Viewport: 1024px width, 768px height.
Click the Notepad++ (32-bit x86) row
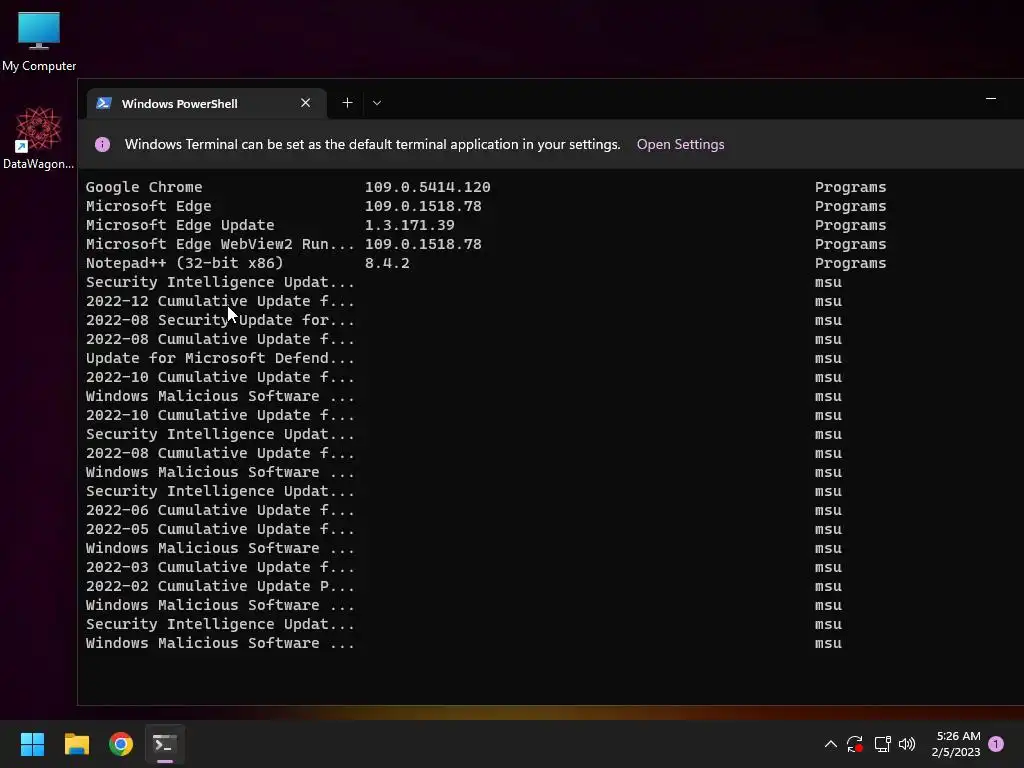[185, 263]
